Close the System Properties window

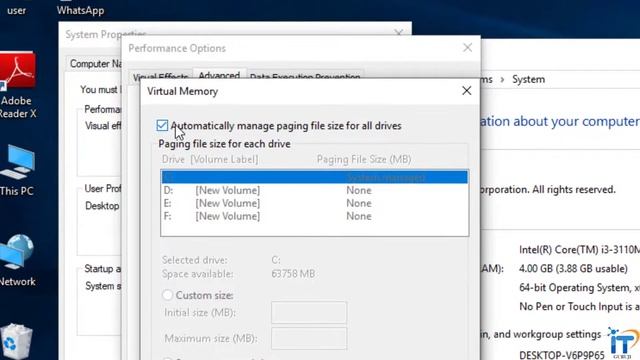pos(399,33)
